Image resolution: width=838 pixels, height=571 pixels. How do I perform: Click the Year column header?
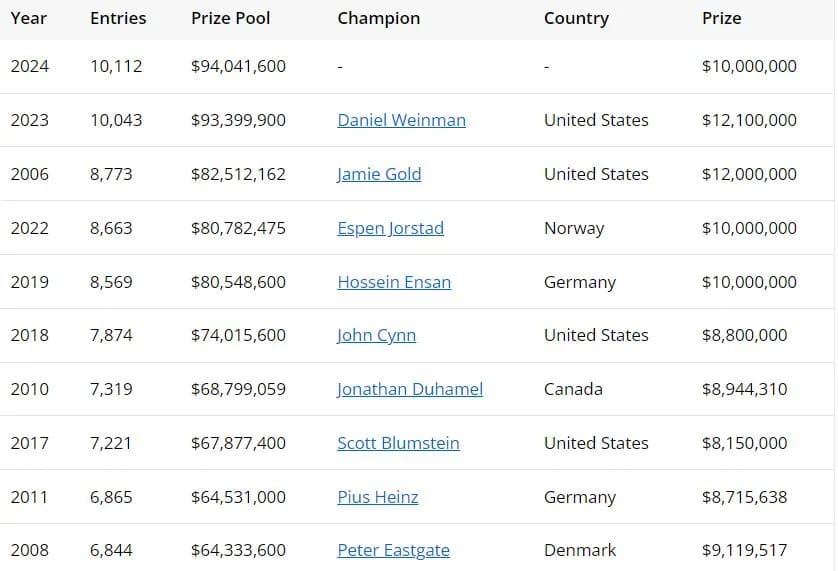click(29, 18)
